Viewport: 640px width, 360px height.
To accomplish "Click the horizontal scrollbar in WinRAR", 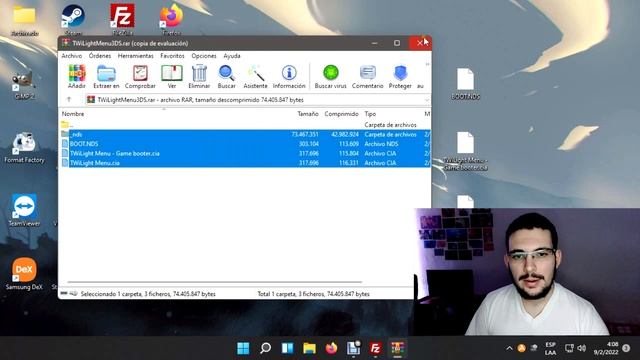I will click(x=214, y=282).
